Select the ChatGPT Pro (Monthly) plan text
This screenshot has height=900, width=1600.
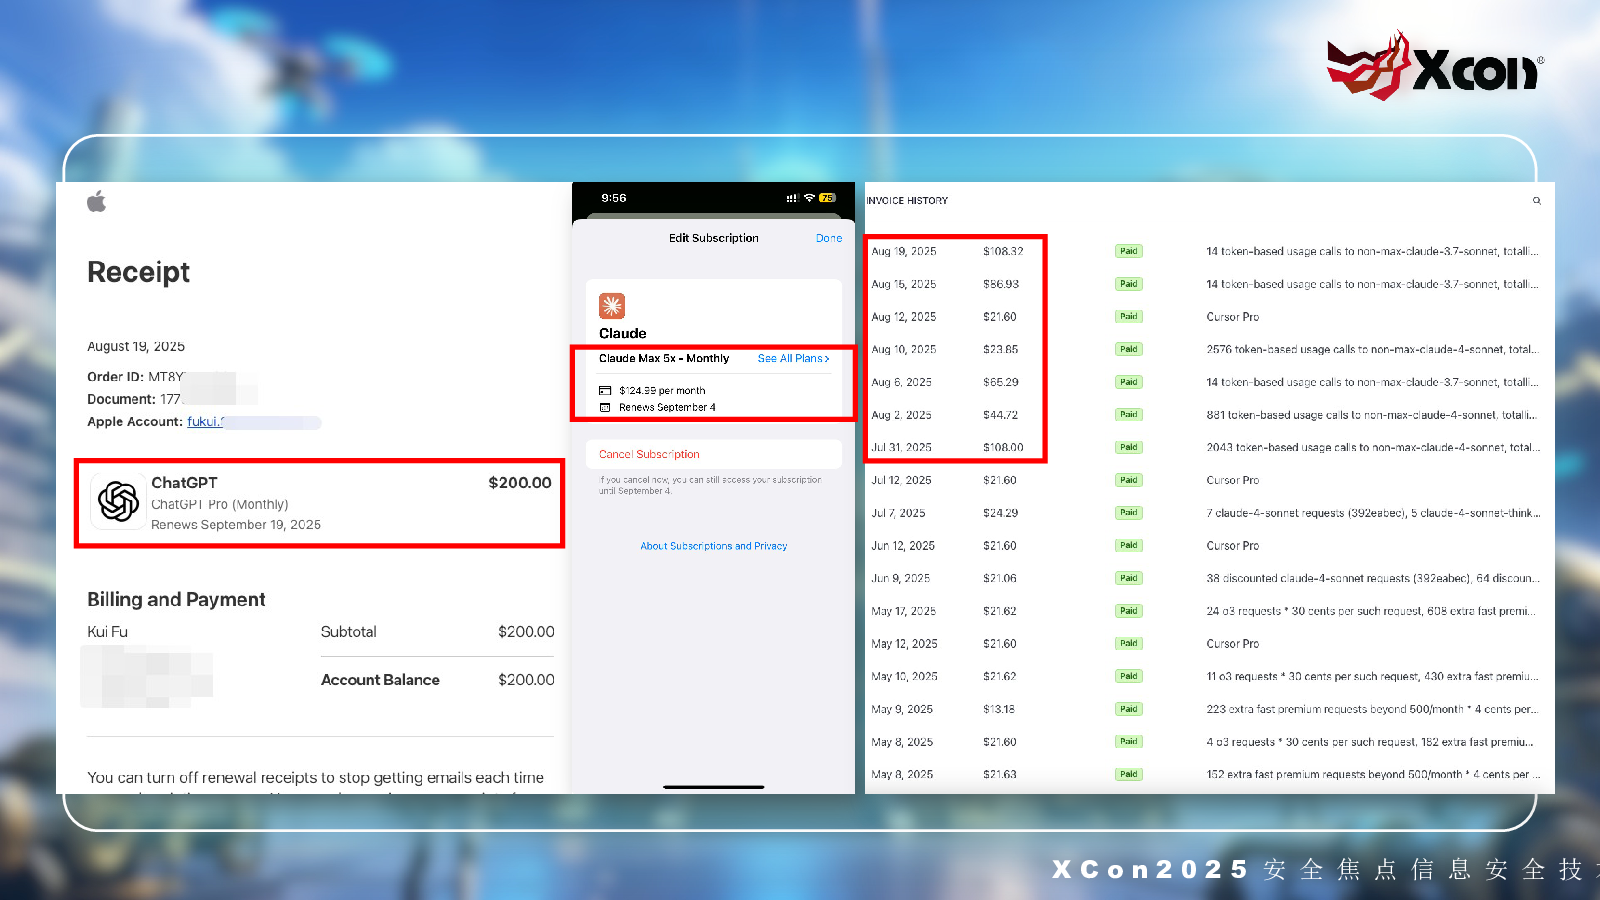coord(220,505)
